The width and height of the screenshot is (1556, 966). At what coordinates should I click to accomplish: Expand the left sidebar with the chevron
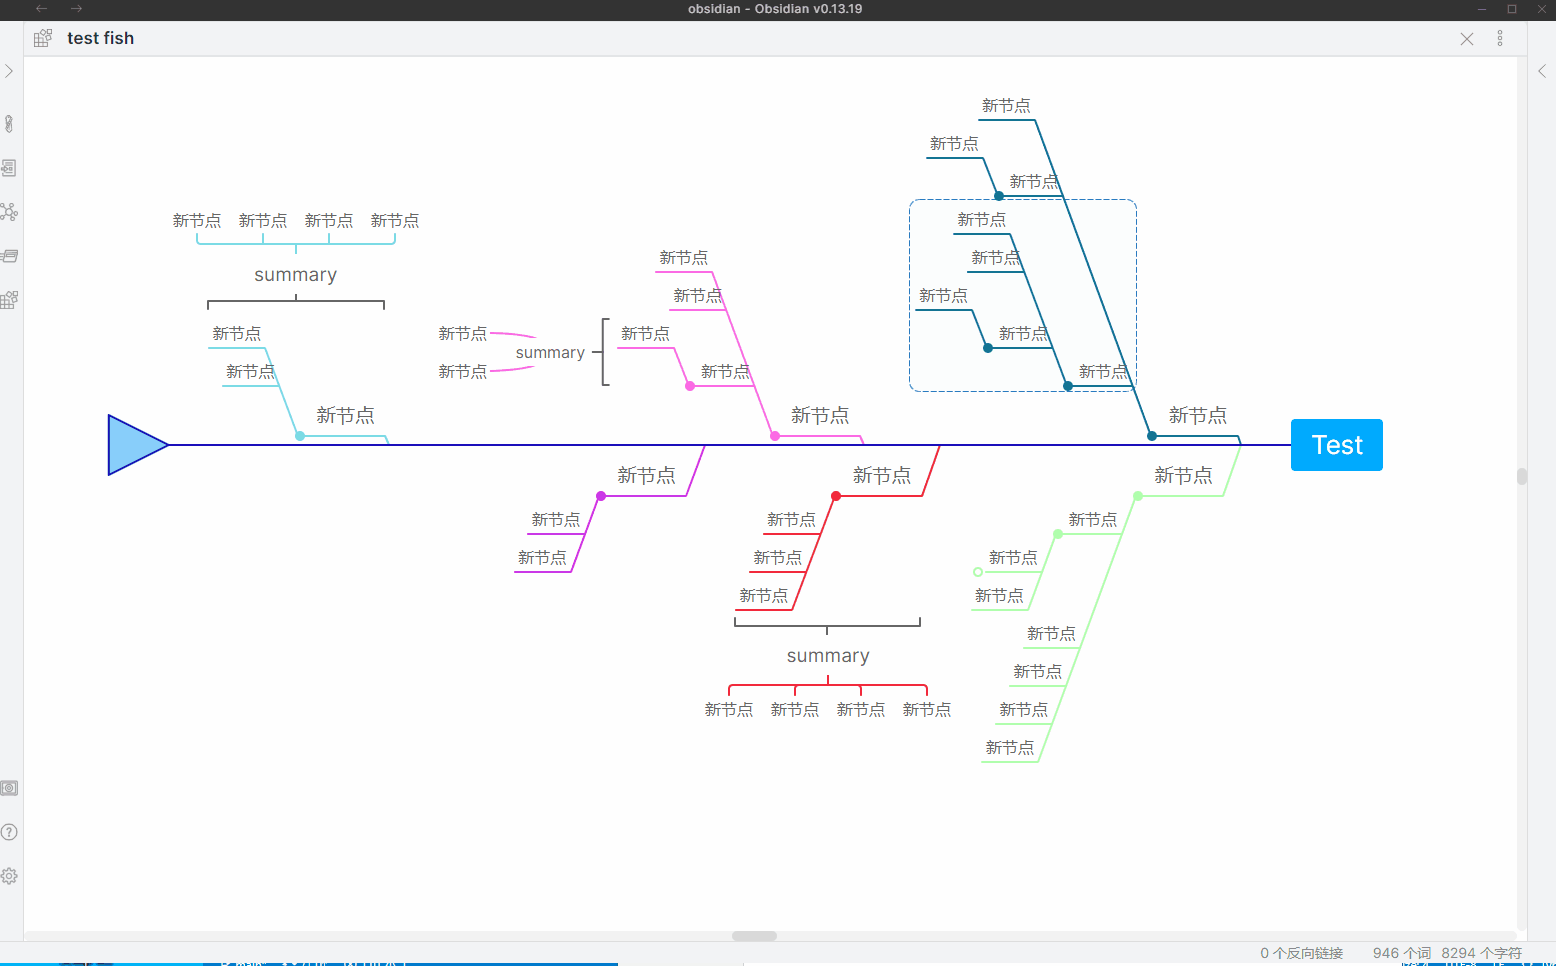tap(9, 71)
